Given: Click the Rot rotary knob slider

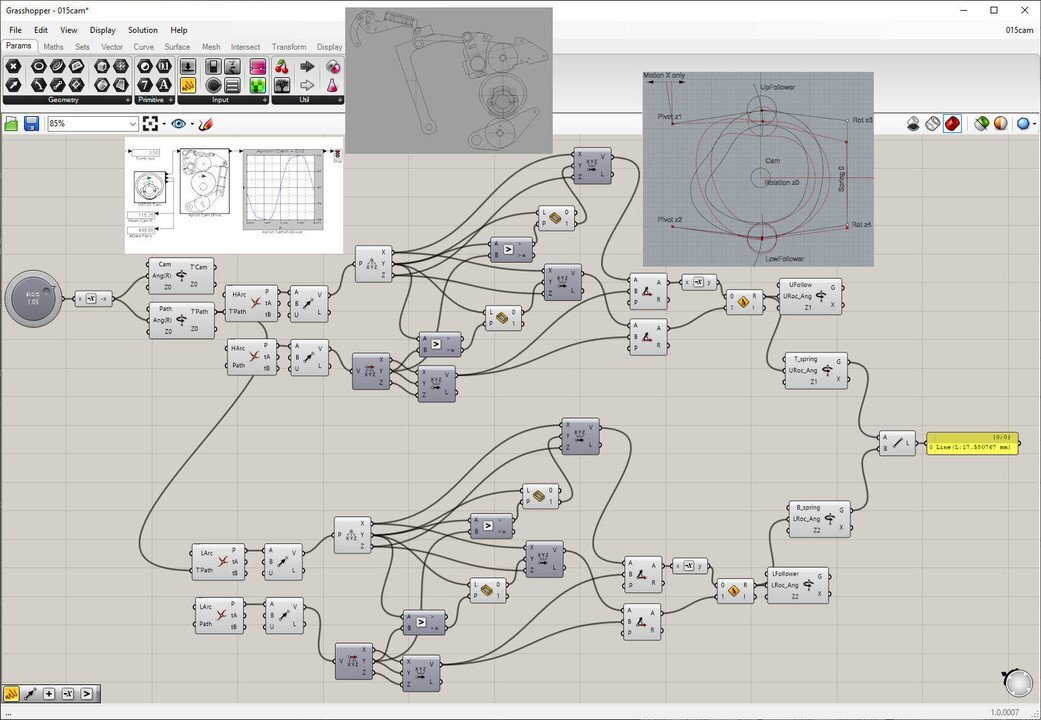Looking at the screenshot, I should coord(33,298).
